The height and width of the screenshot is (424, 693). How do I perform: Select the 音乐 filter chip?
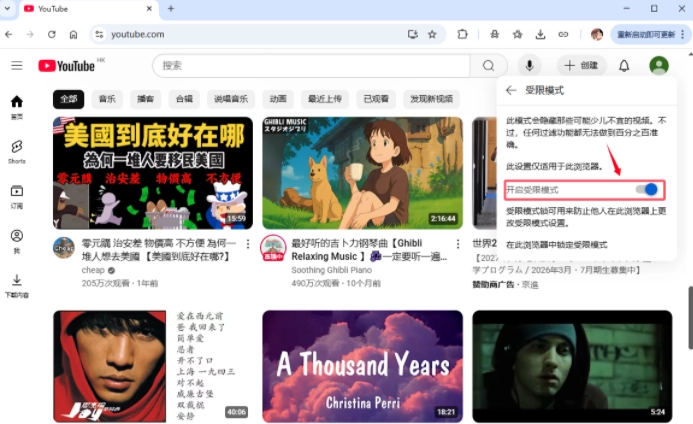(105, 99)
